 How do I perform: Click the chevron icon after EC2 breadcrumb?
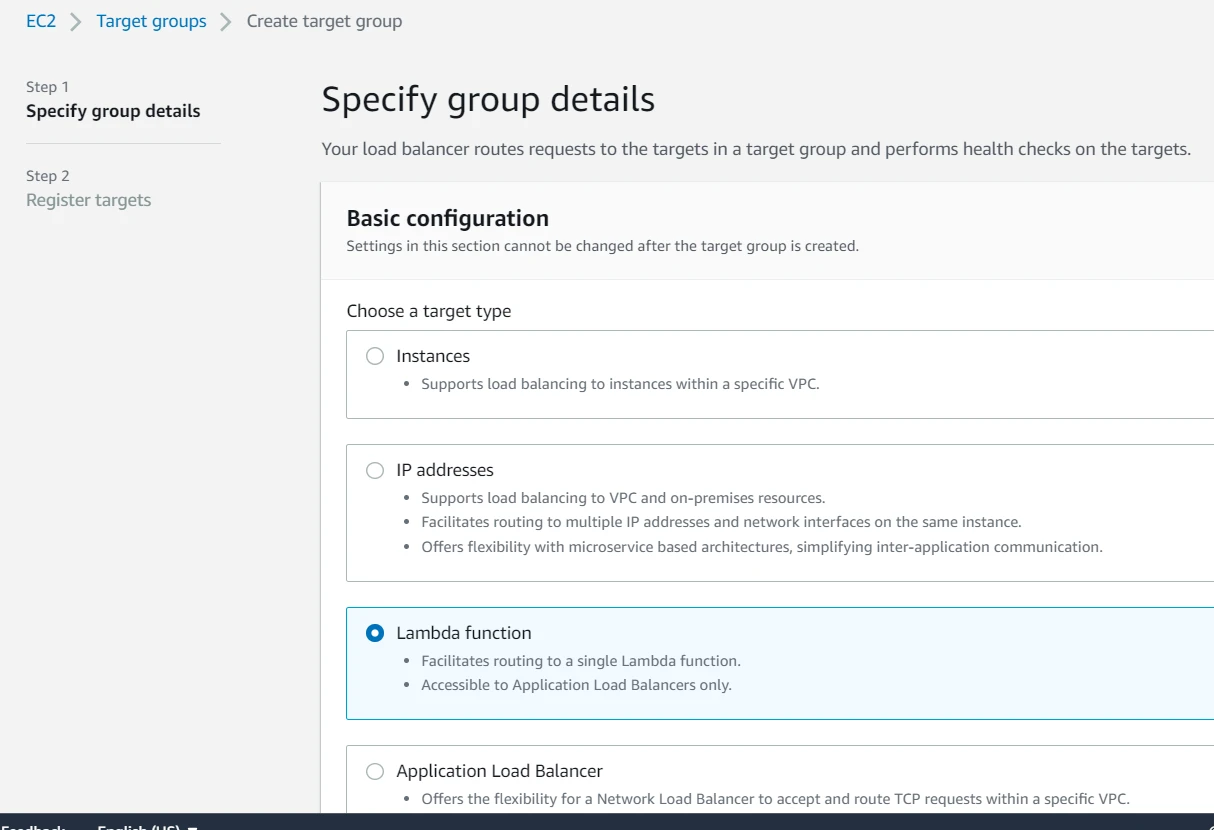(x=76, y=22)
